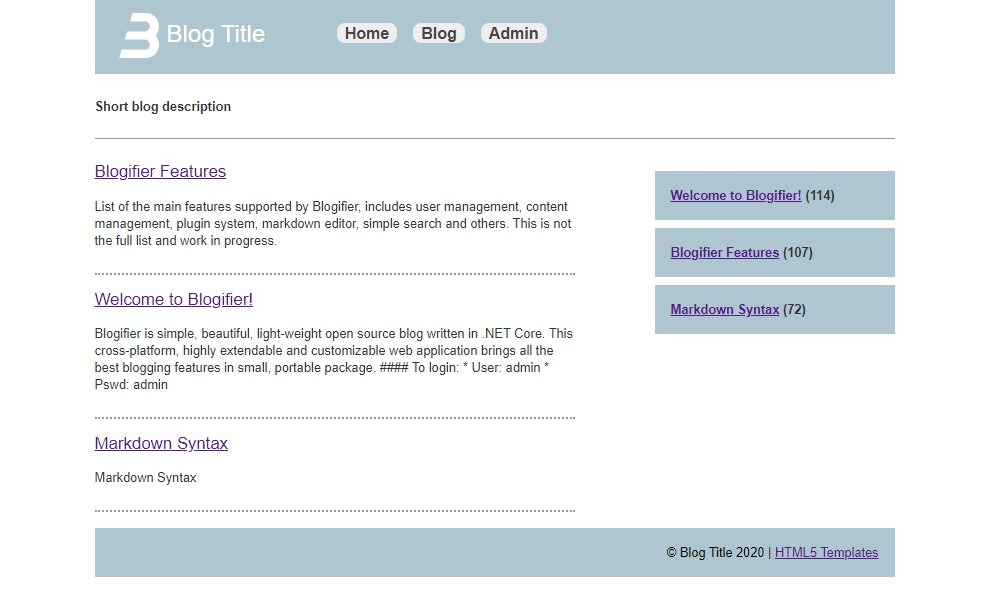Select 'Blogifier Features' in the sidebar
991x590 pixels.
[x=724, y=252]
